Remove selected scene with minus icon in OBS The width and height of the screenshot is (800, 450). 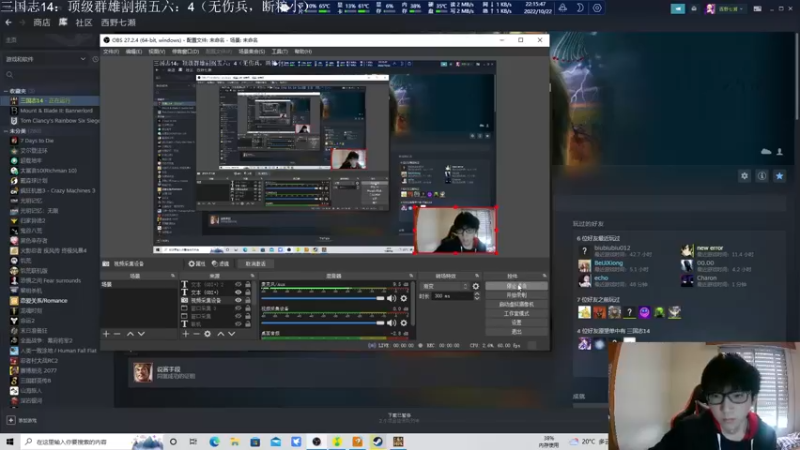click(x=117, y=334)
